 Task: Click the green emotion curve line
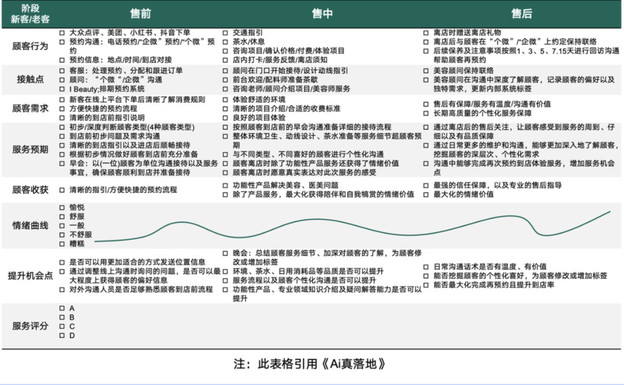[x=318, y=219]
